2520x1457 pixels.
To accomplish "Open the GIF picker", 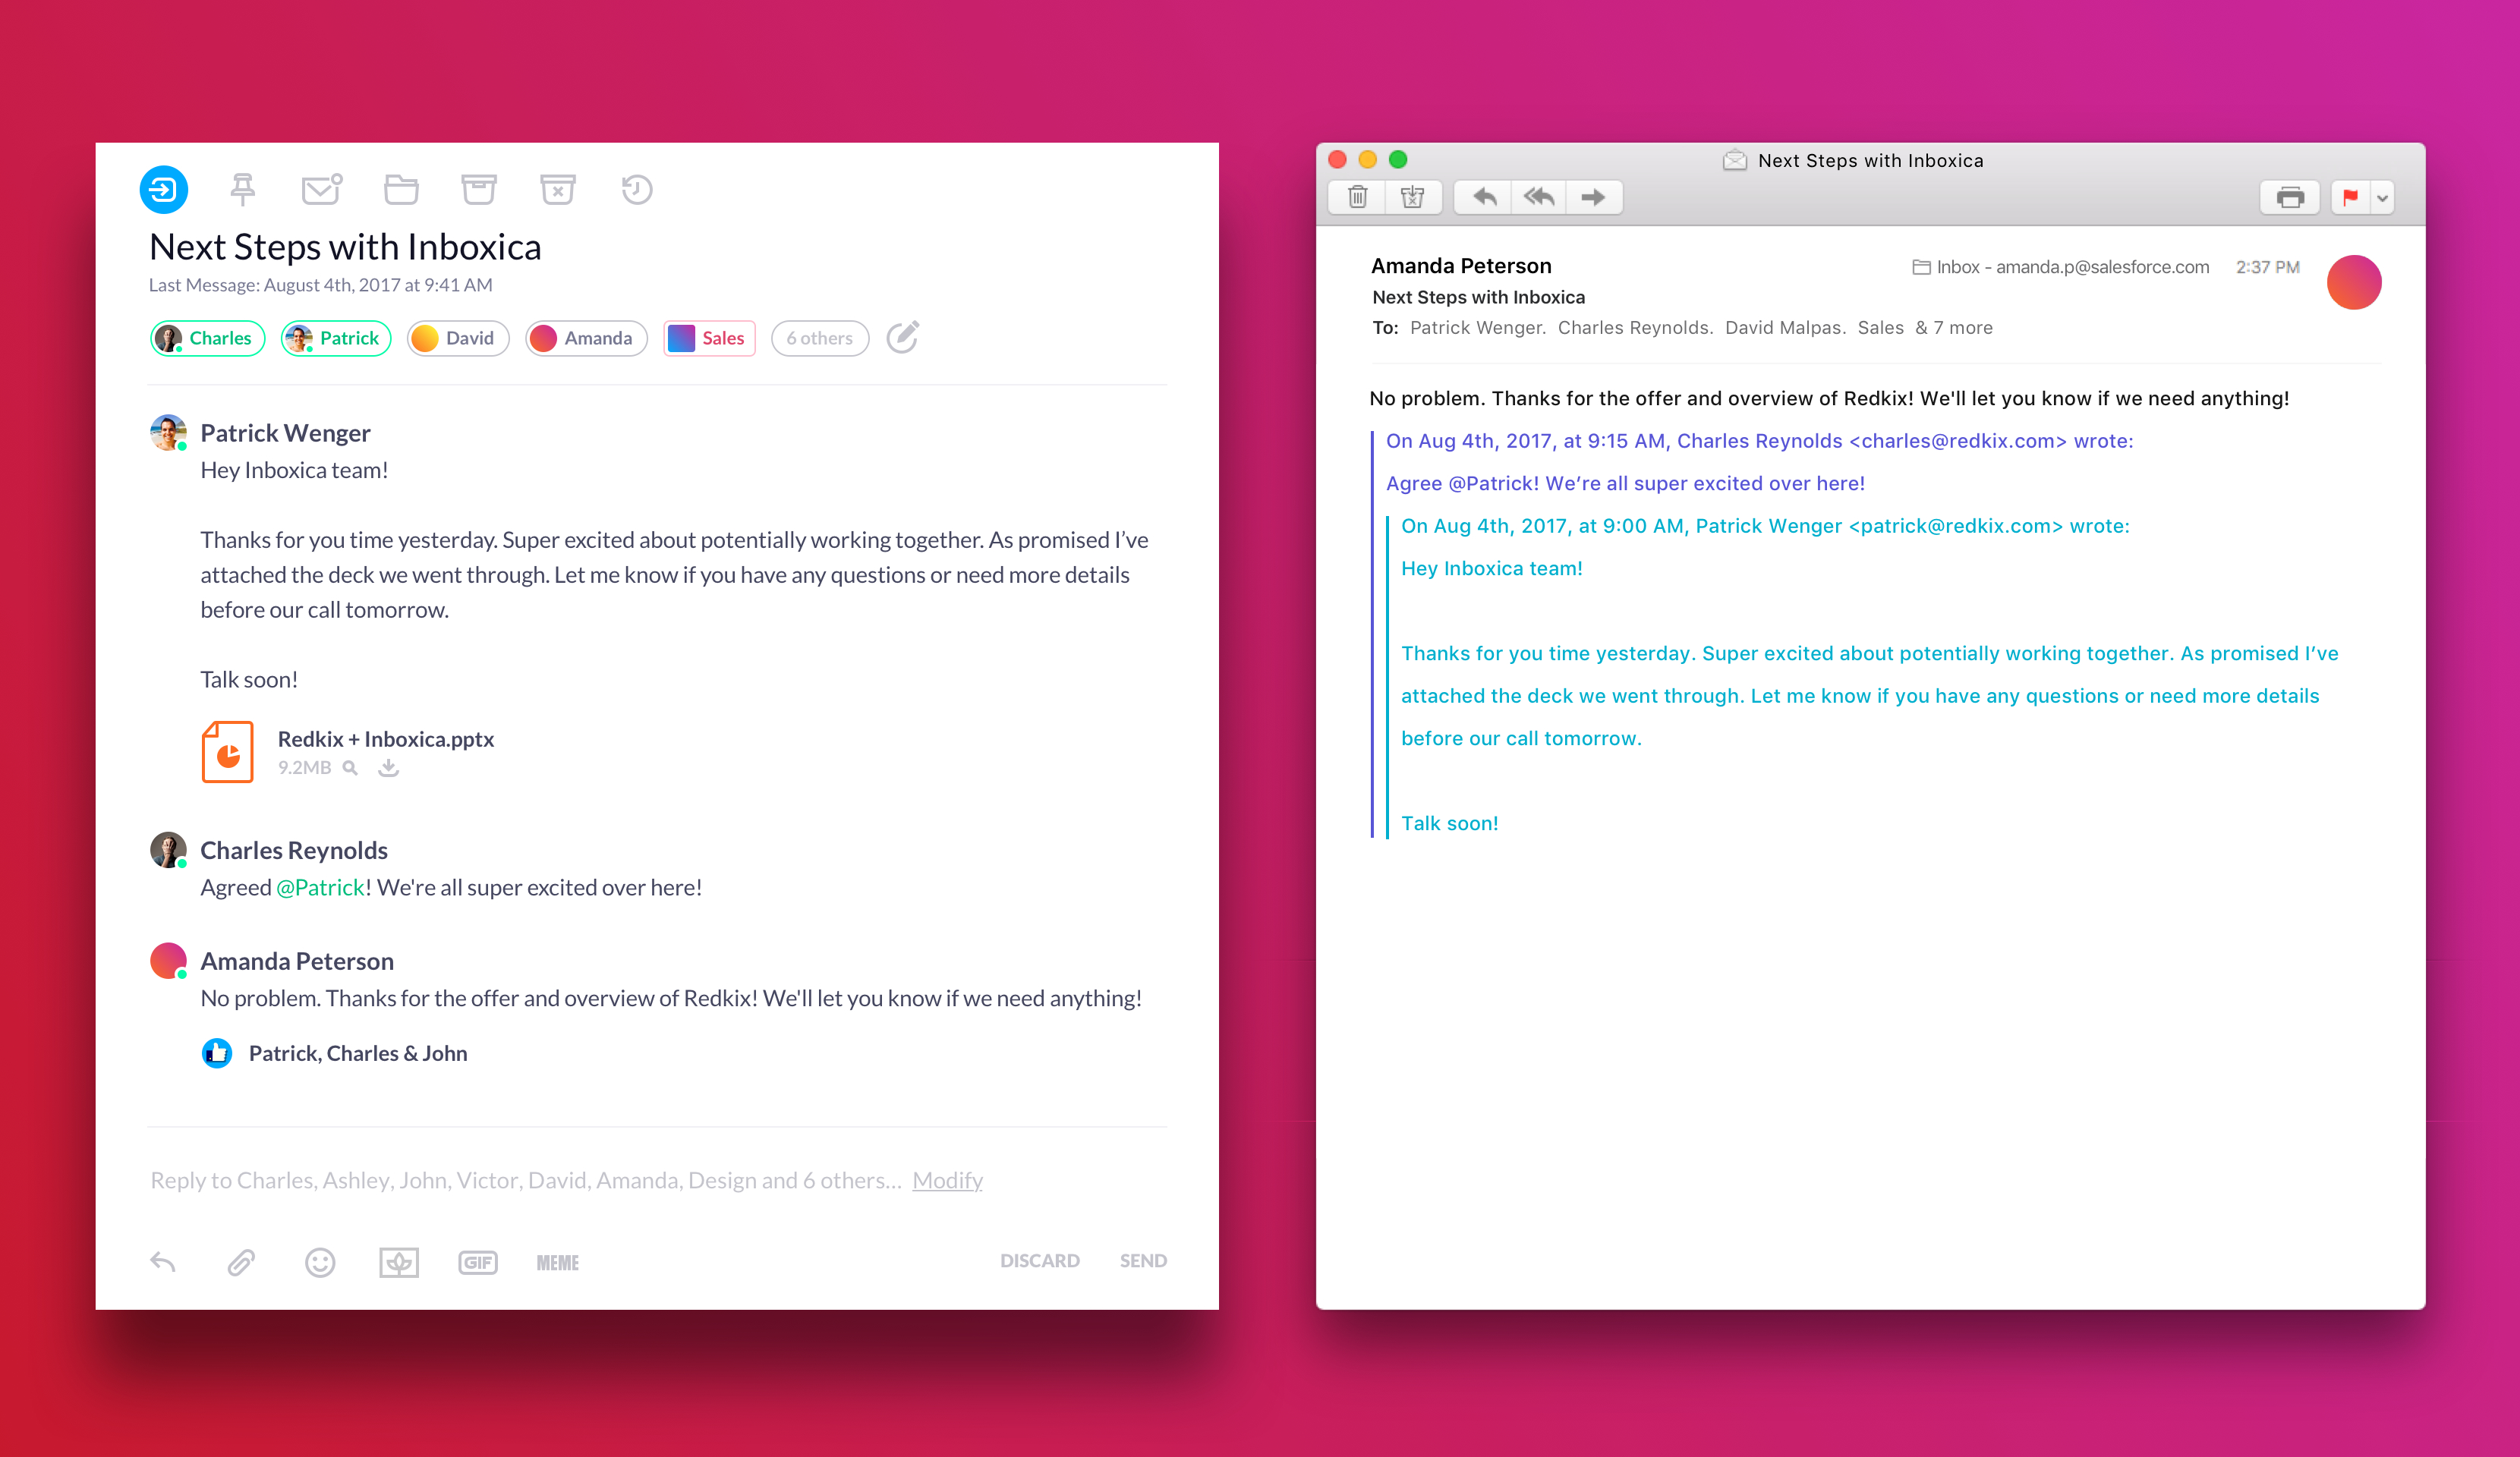I will pos(478,1262).
